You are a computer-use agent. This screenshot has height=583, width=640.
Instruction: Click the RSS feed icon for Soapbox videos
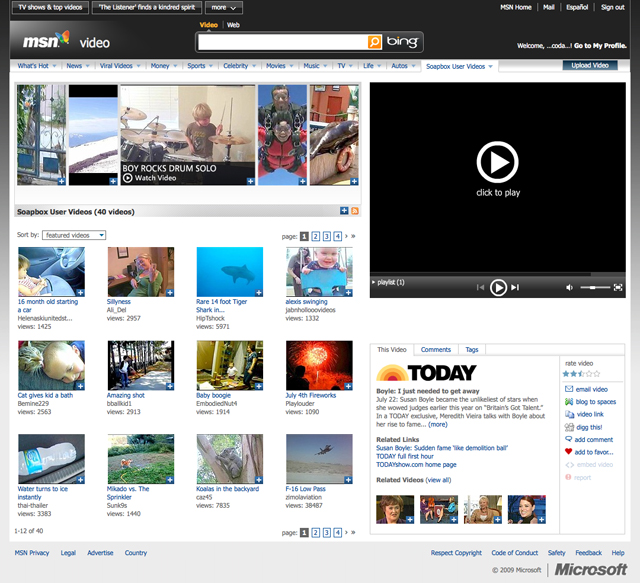[355, 211]
